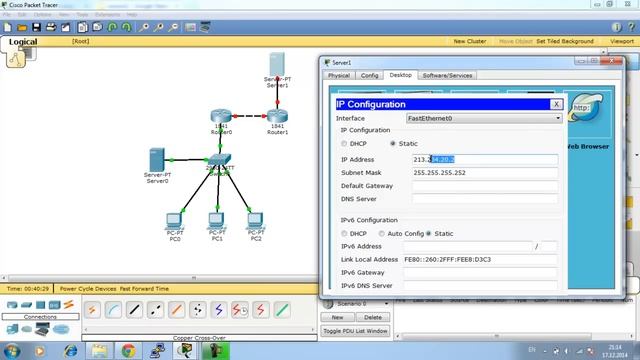This screenshot has height=360, width=640.
Task: Click the Subnet Mask field
Action: pos(484,173)
